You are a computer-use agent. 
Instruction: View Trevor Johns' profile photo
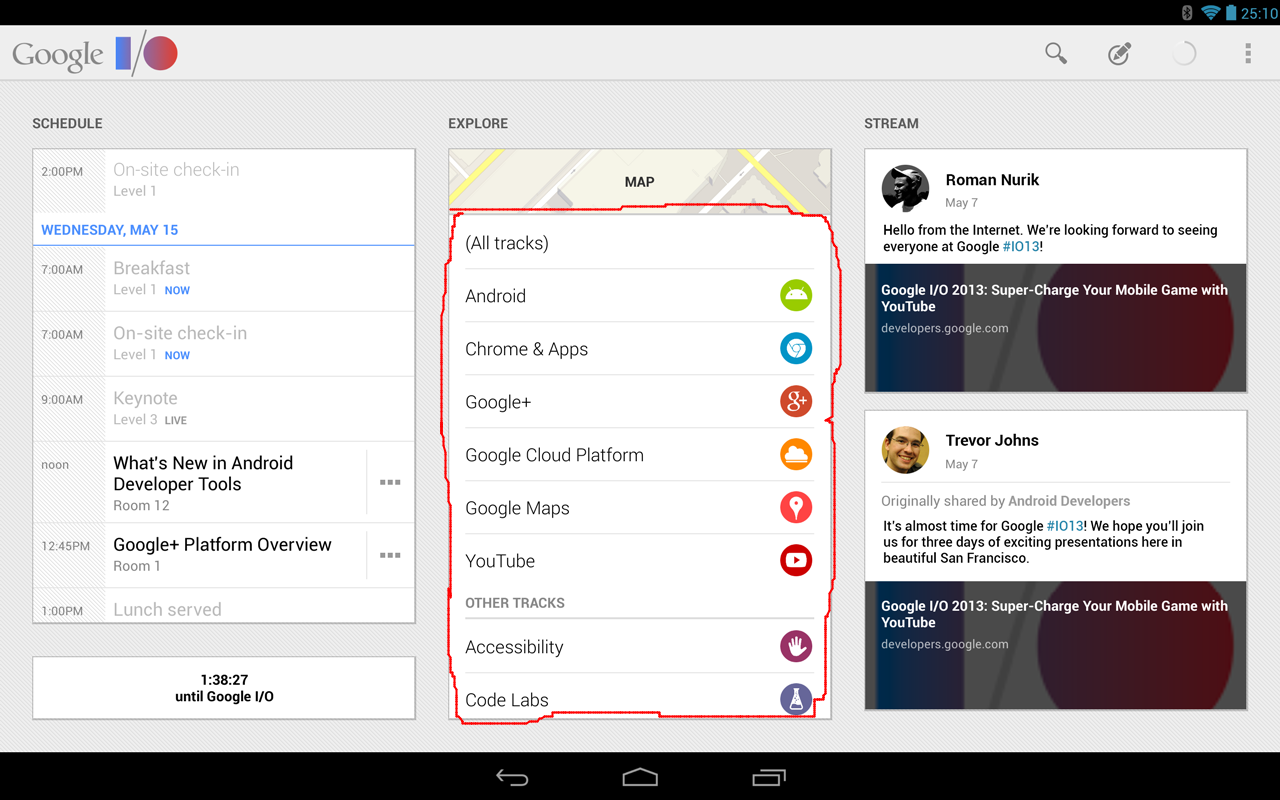tap(906, 449)
